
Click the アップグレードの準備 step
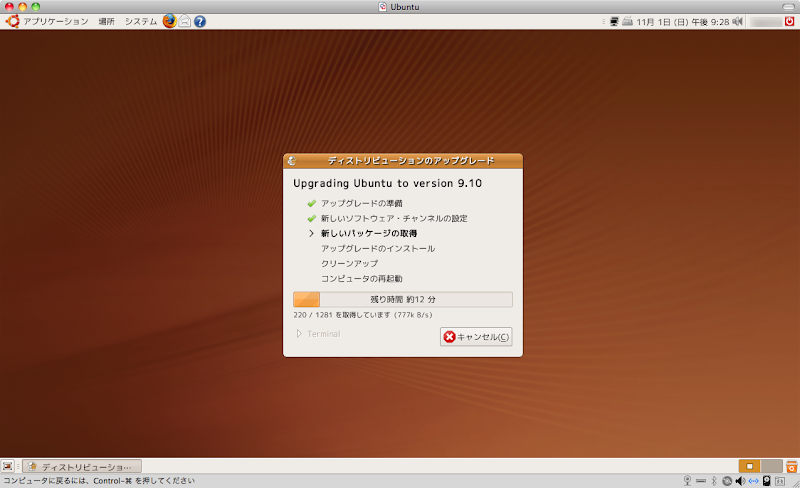point(362,203)
